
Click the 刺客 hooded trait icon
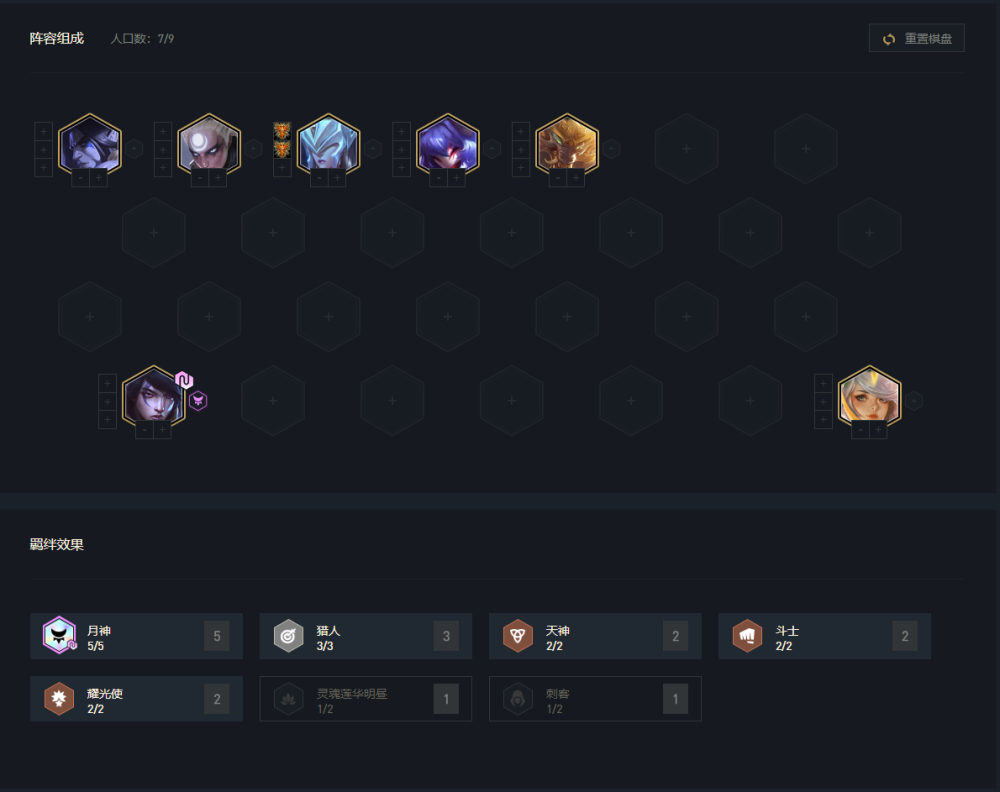tap(518, 699)
